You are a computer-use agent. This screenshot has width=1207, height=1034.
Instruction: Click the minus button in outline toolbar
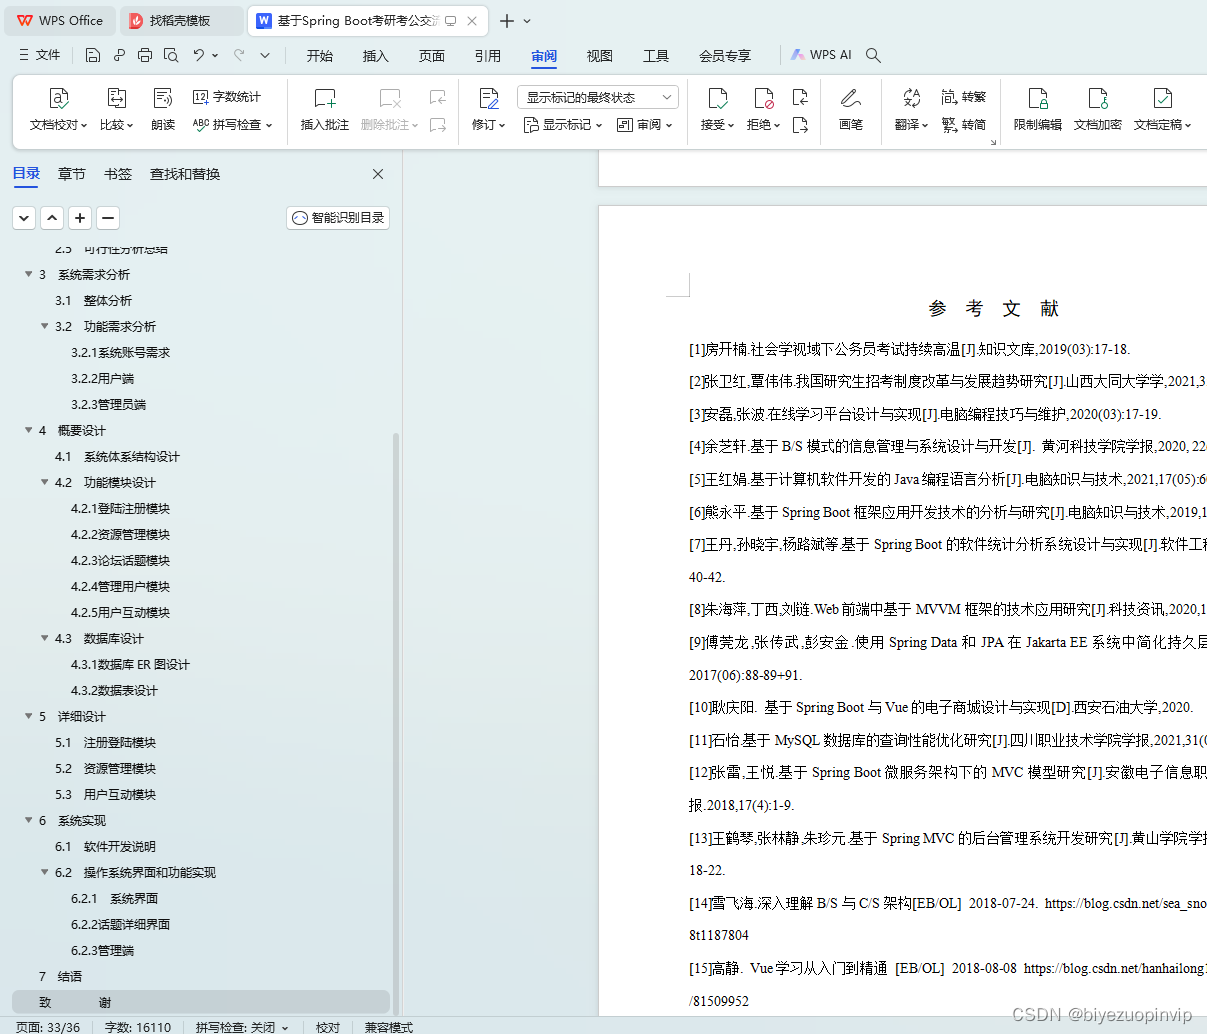(108, 218)
